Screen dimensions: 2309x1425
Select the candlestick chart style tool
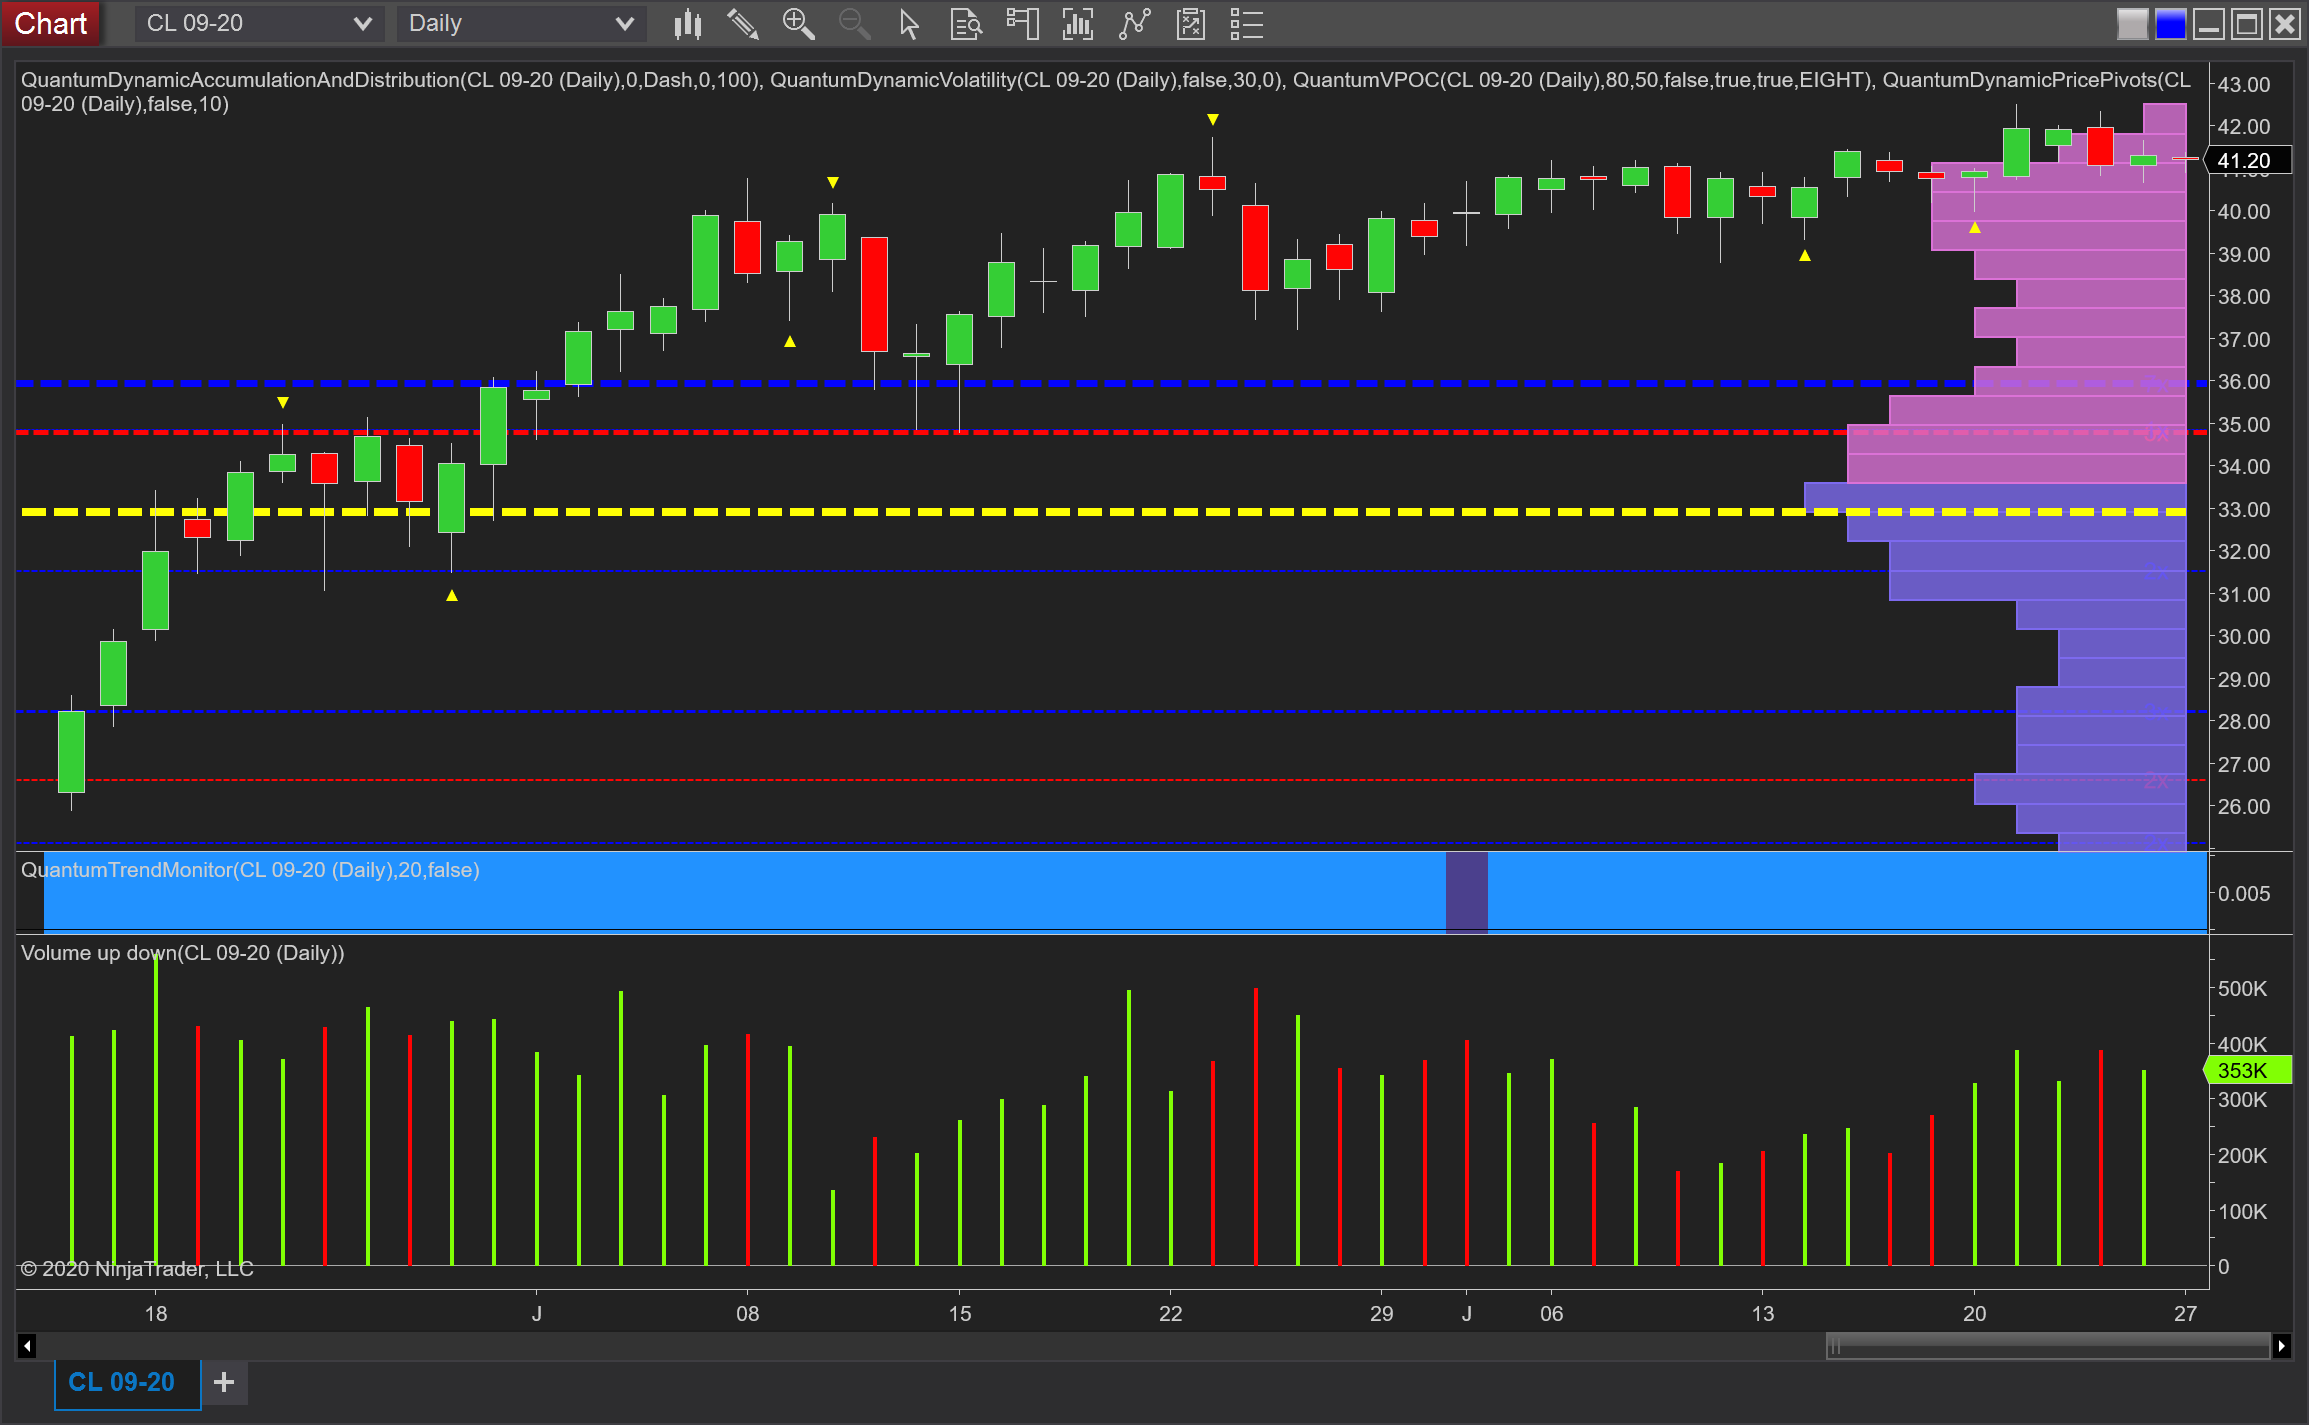point(687,23)
